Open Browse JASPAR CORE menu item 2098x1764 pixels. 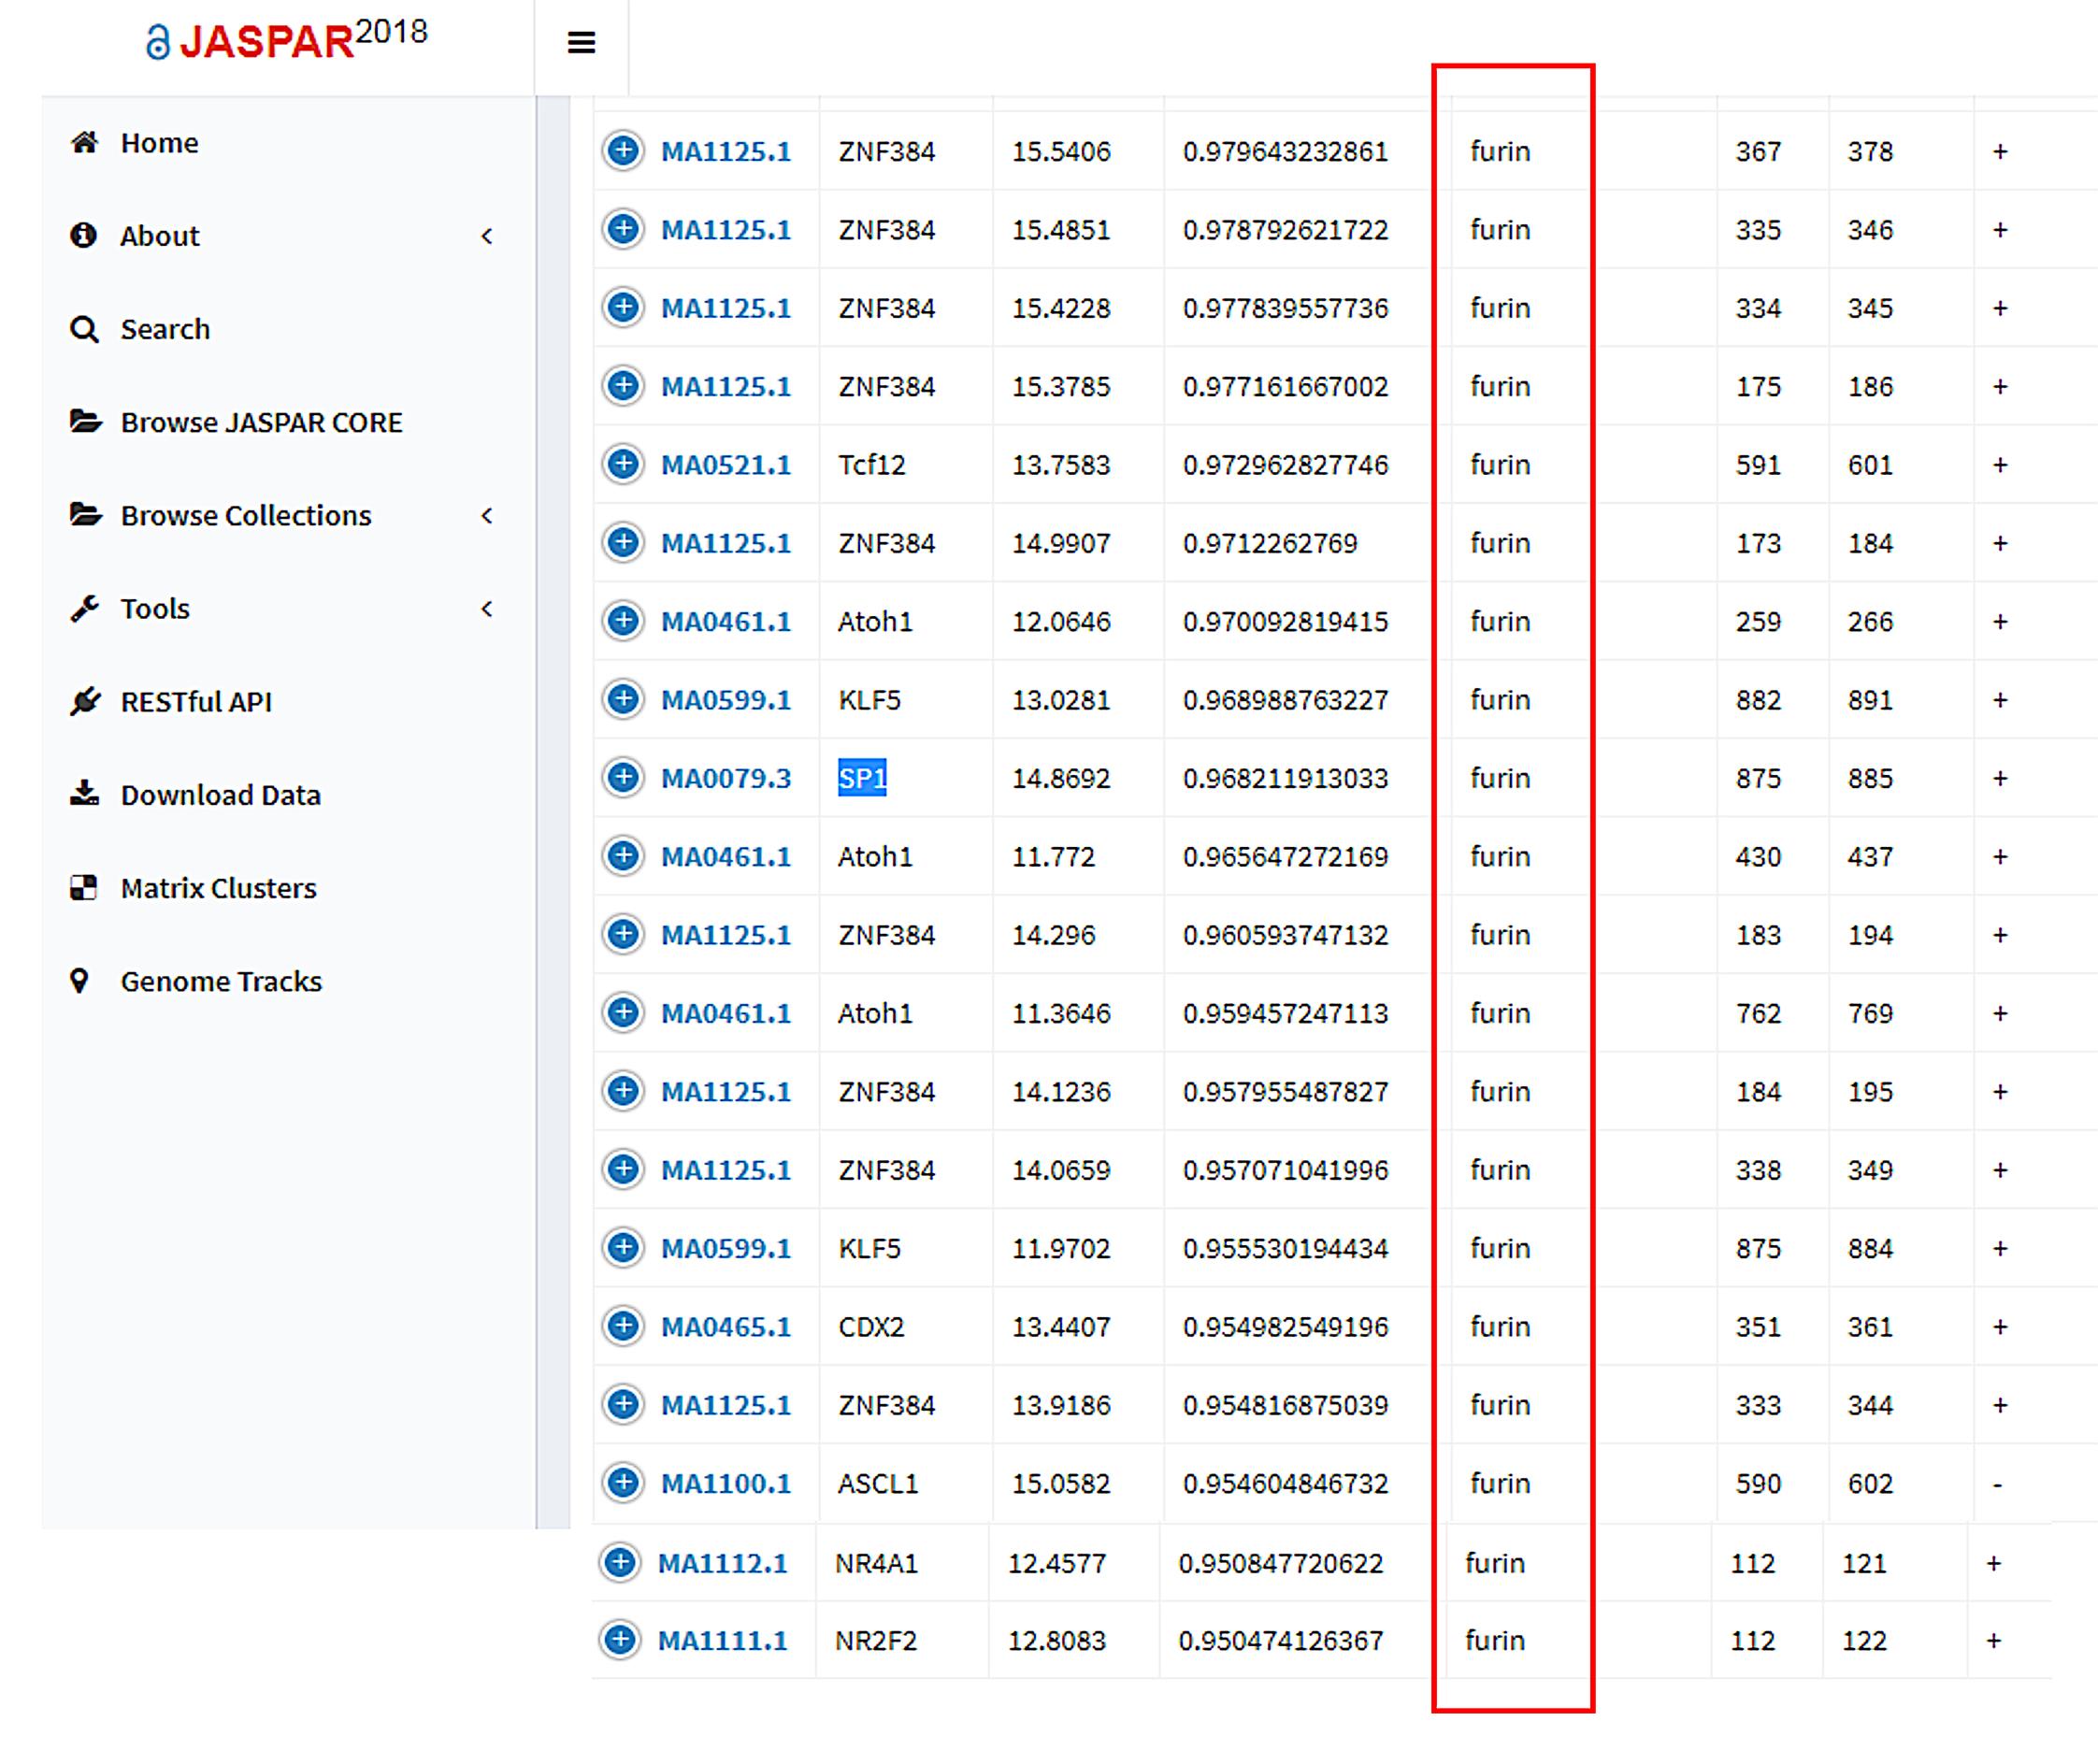(261, 422)
